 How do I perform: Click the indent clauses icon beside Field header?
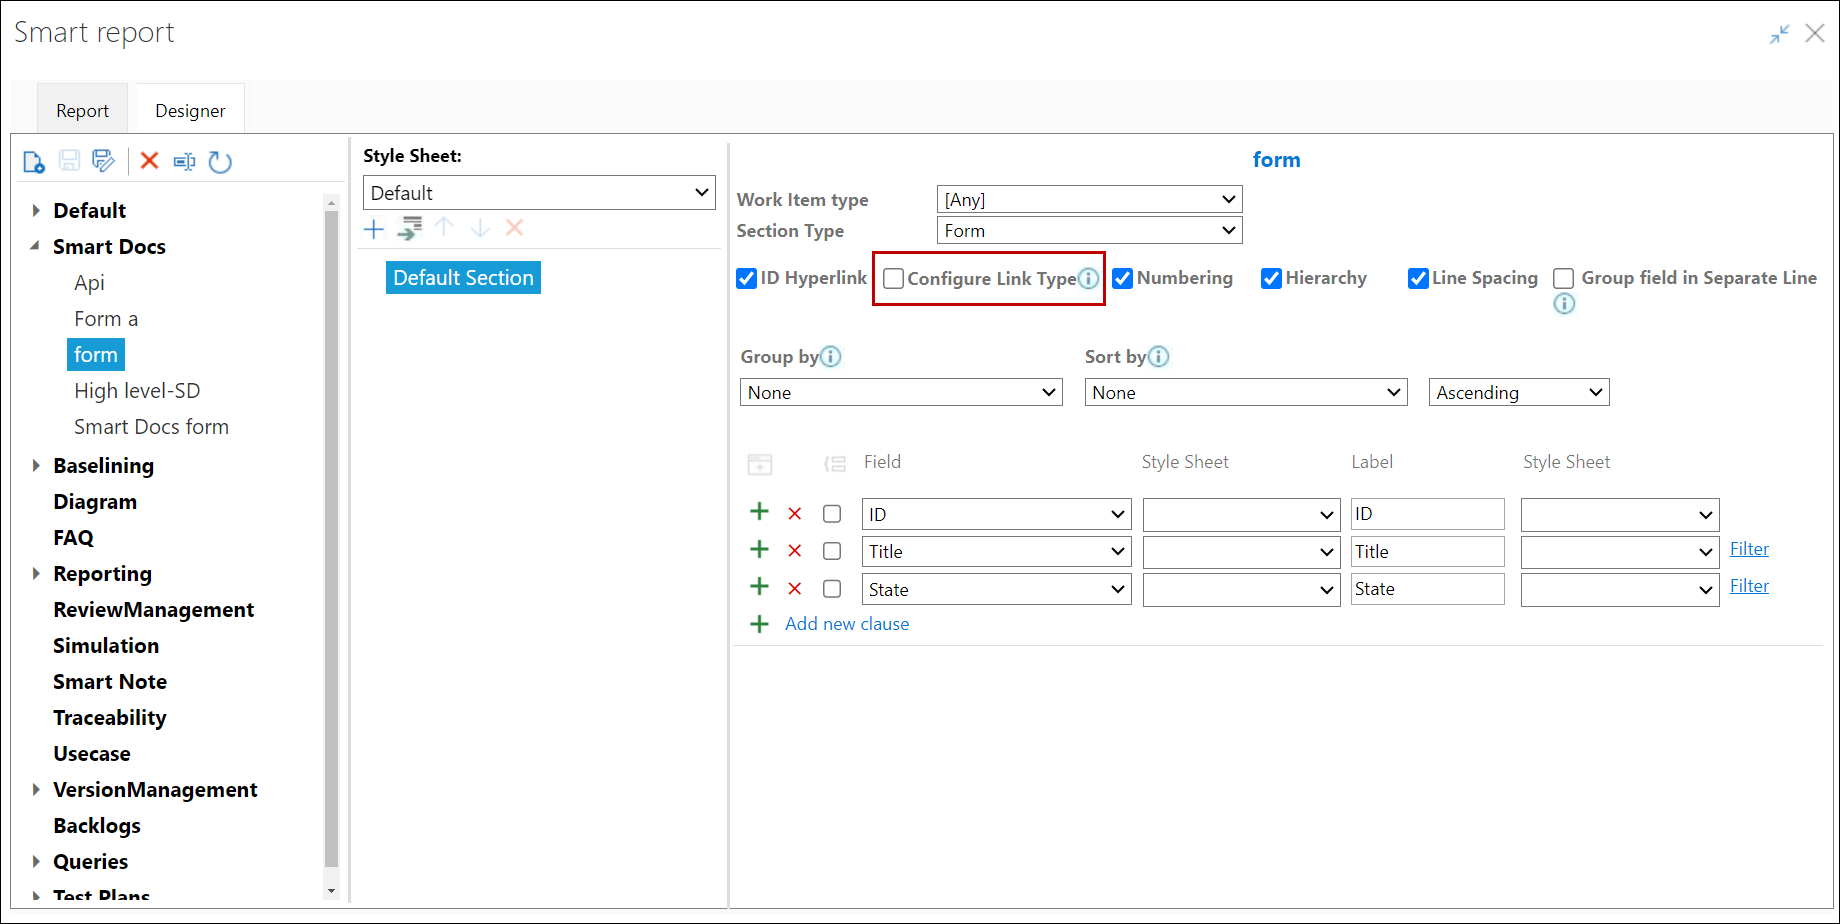pos(835,463)
